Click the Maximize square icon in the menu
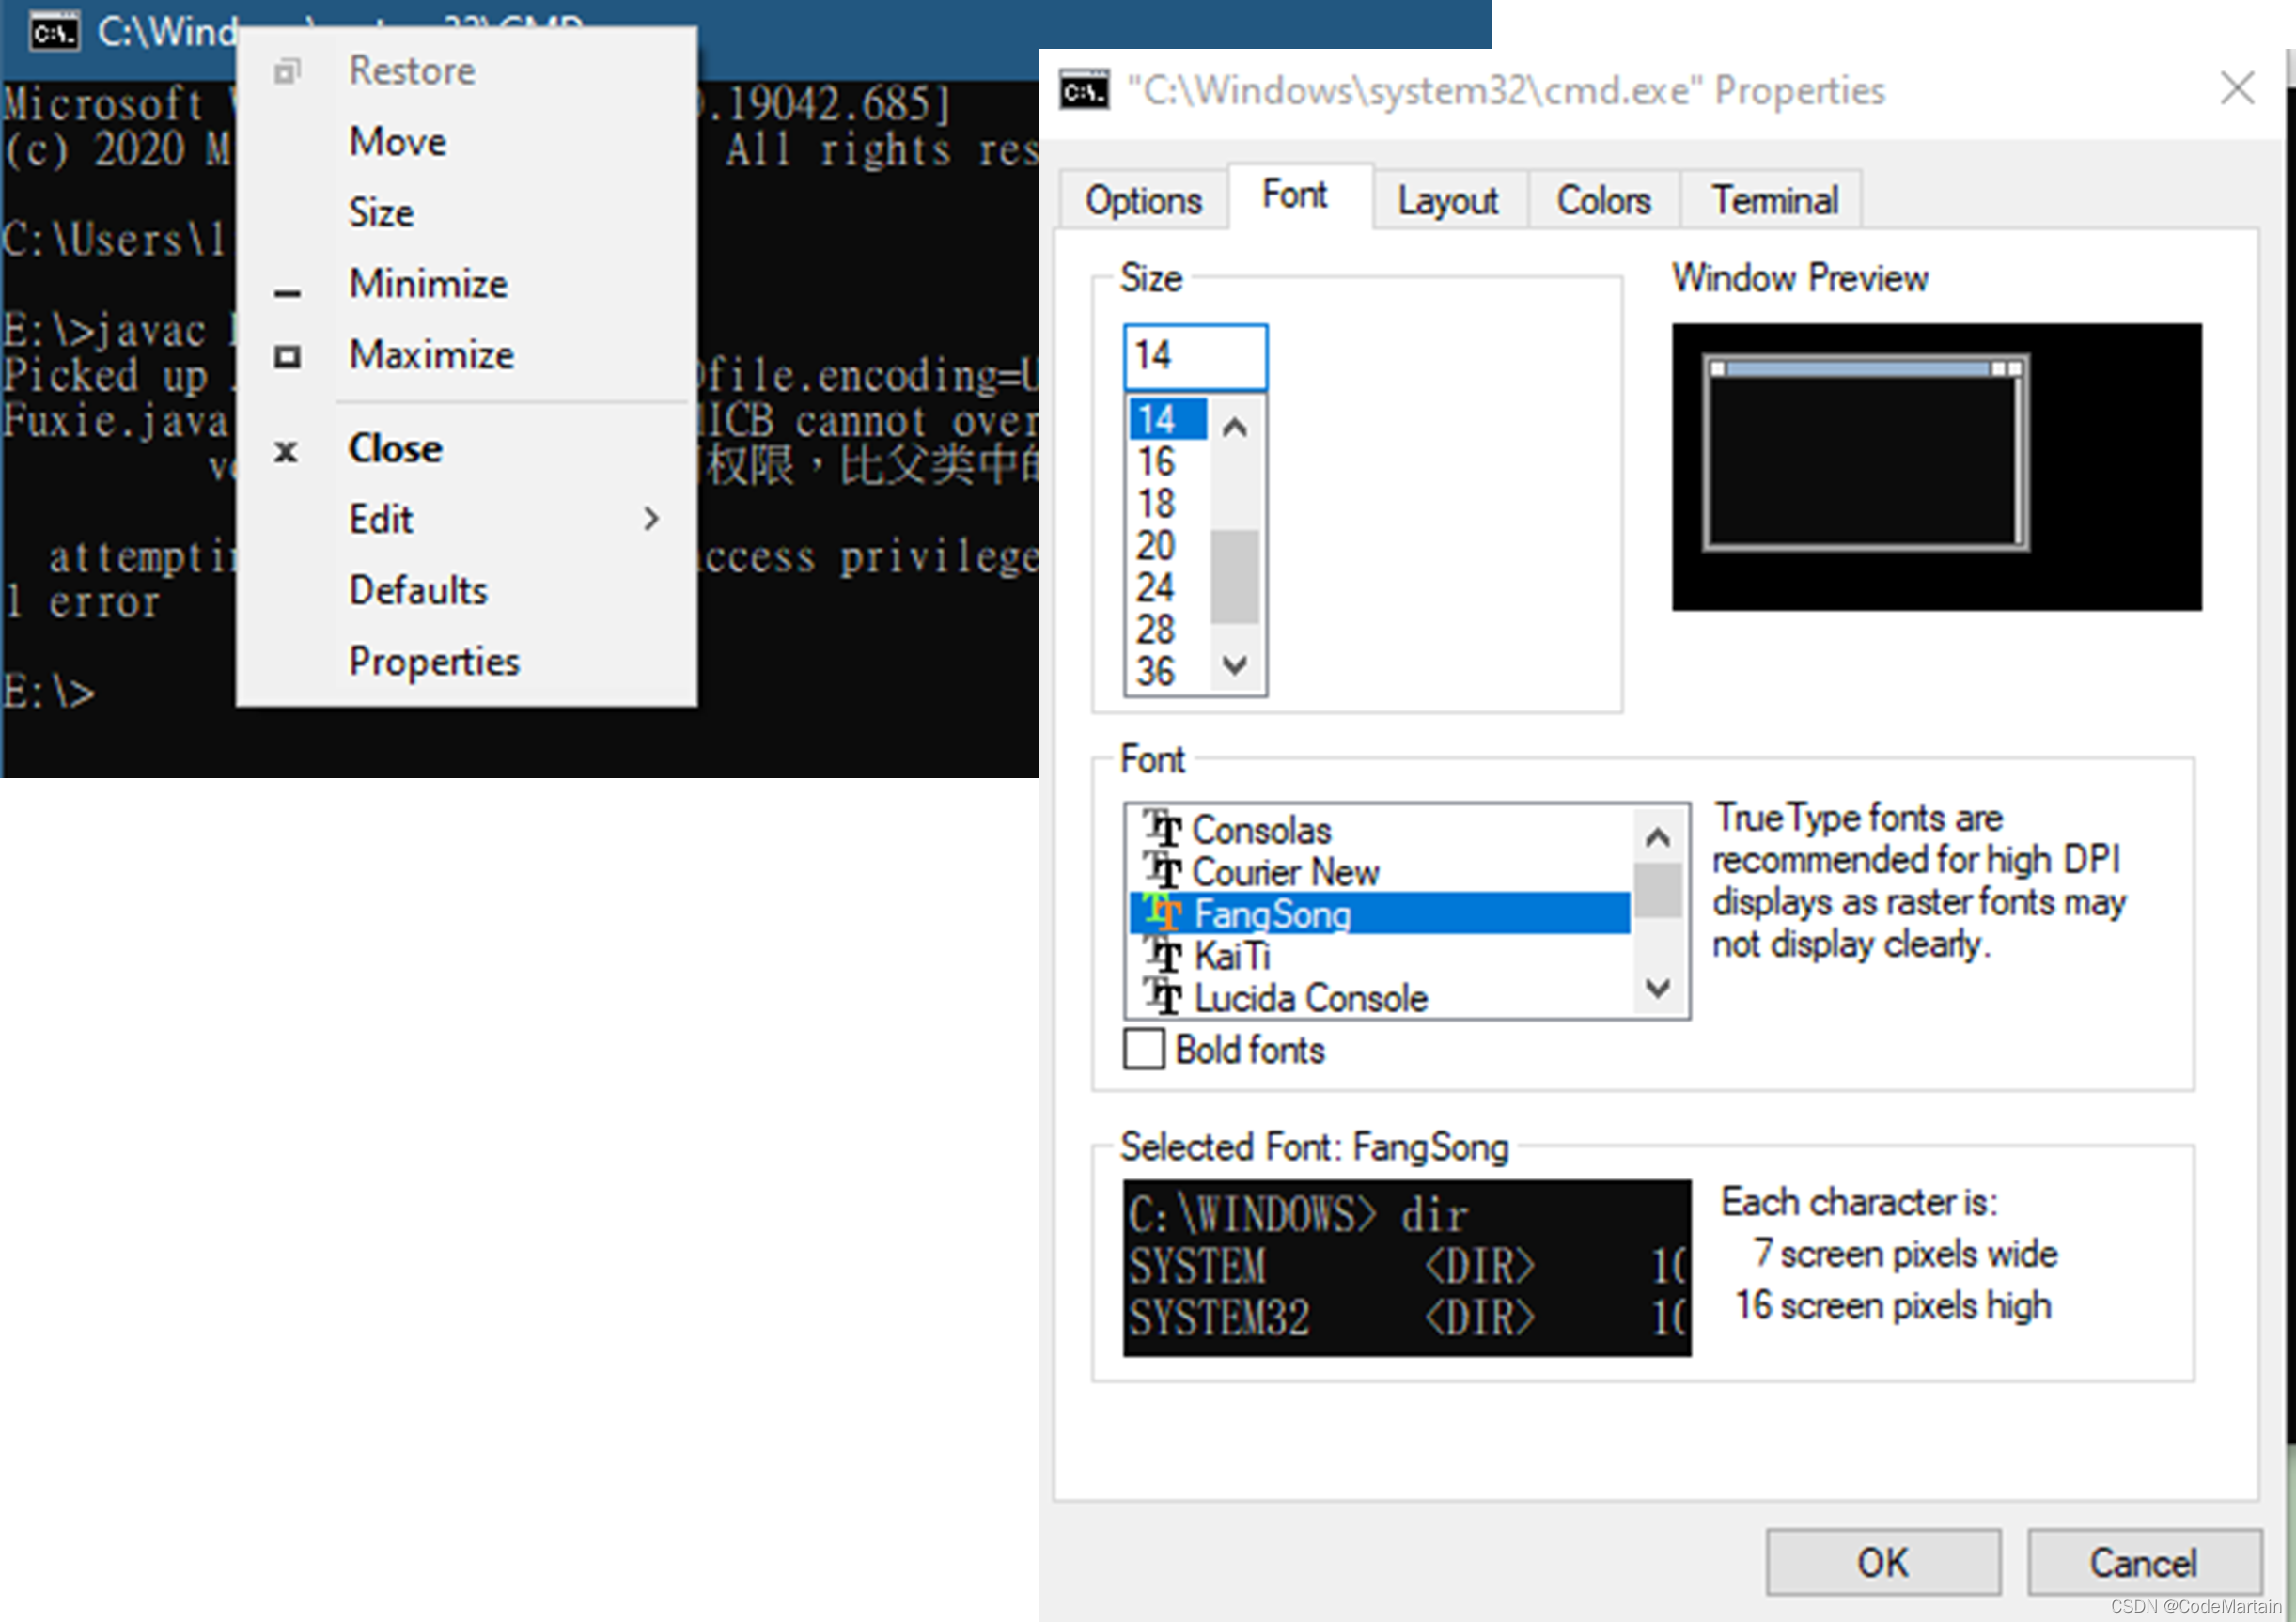Image resolution: width=2296 pixels, height=1622 pixels. tap(287, 356)
